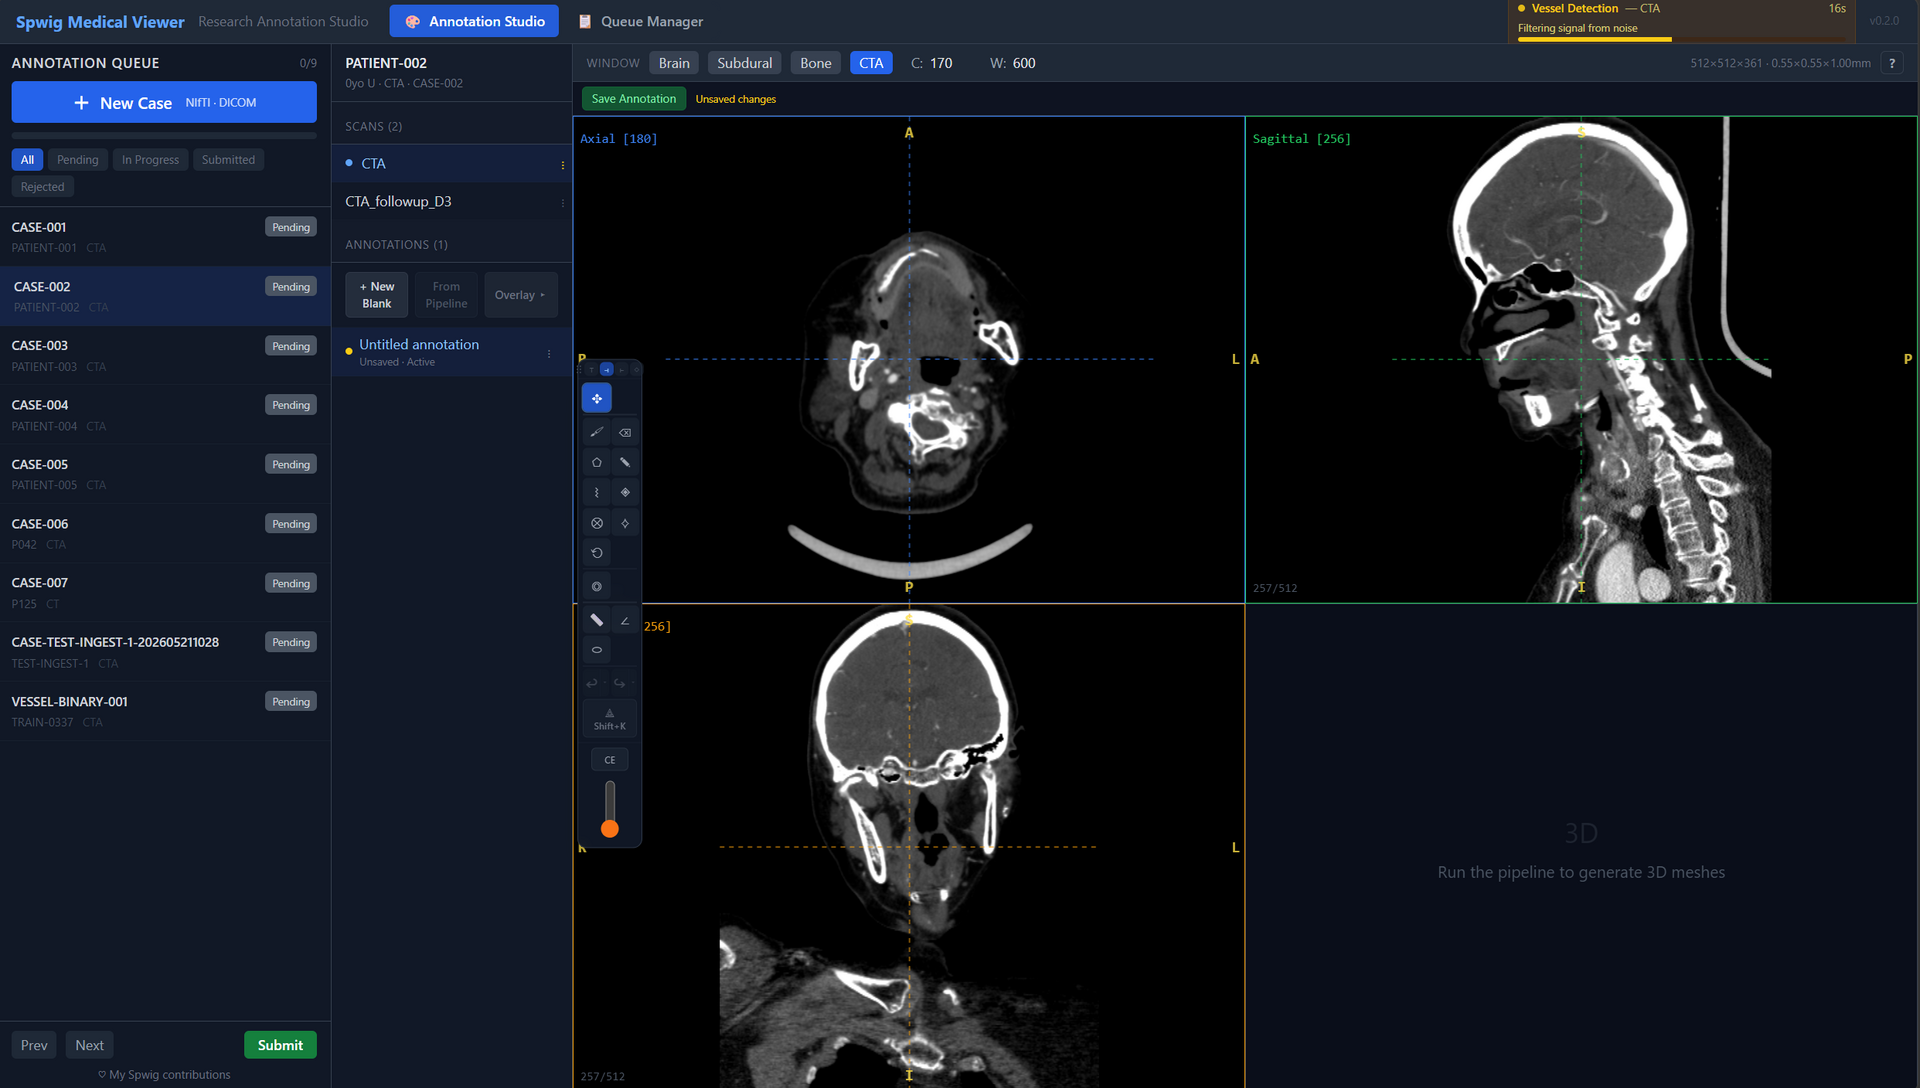Select the four-point sparkle tool
This screenshot has height=1088, width=1920.
tap(625, 523)
